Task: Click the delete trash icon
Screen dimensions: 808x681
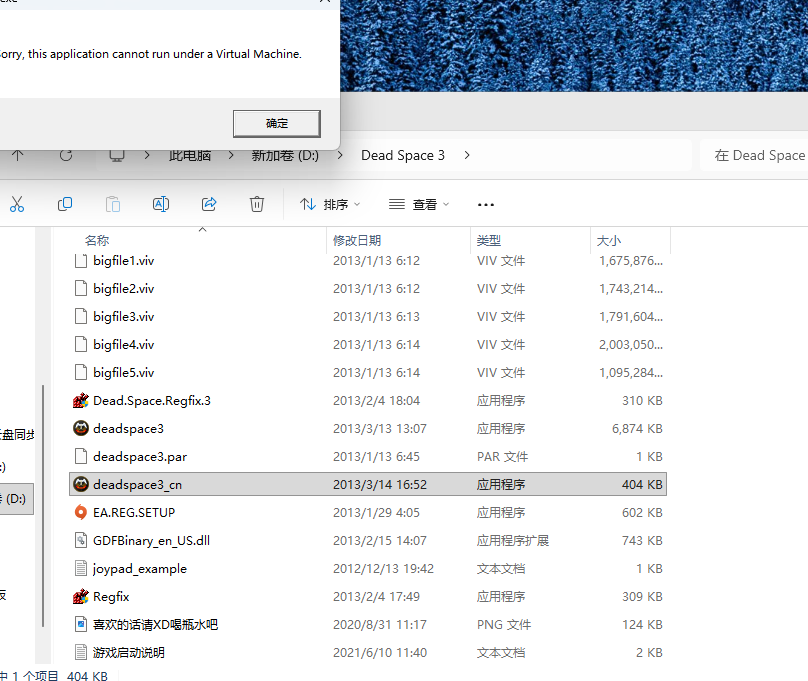Action: point(257,204)
